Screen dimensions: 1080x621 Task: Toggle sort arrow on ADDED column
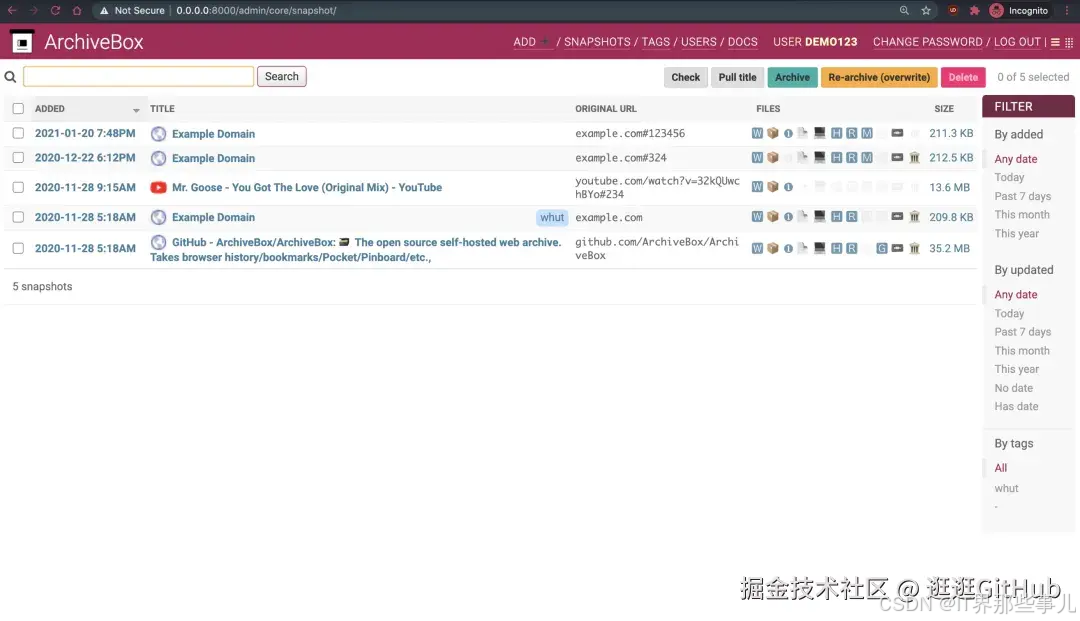(136, 110)
